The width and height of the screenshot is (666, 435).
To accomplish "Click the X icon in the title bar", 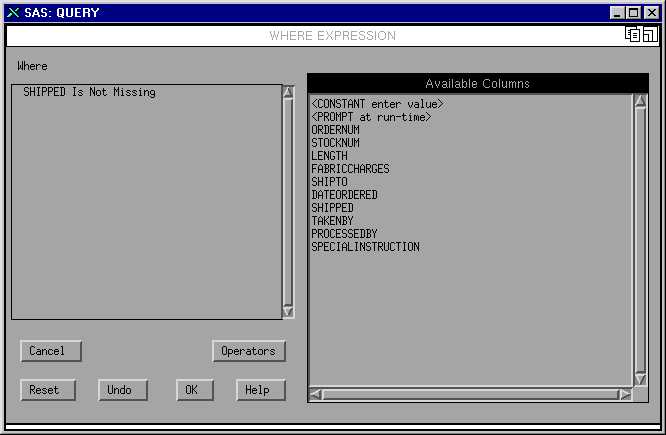I will [12, 12].
